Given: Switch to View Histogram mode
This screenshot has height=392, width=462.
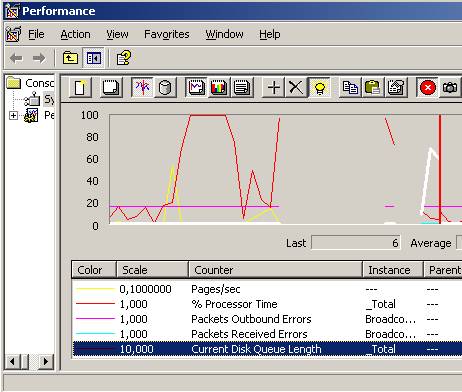Looking at the screenshot, I should (x=219, y=88).
